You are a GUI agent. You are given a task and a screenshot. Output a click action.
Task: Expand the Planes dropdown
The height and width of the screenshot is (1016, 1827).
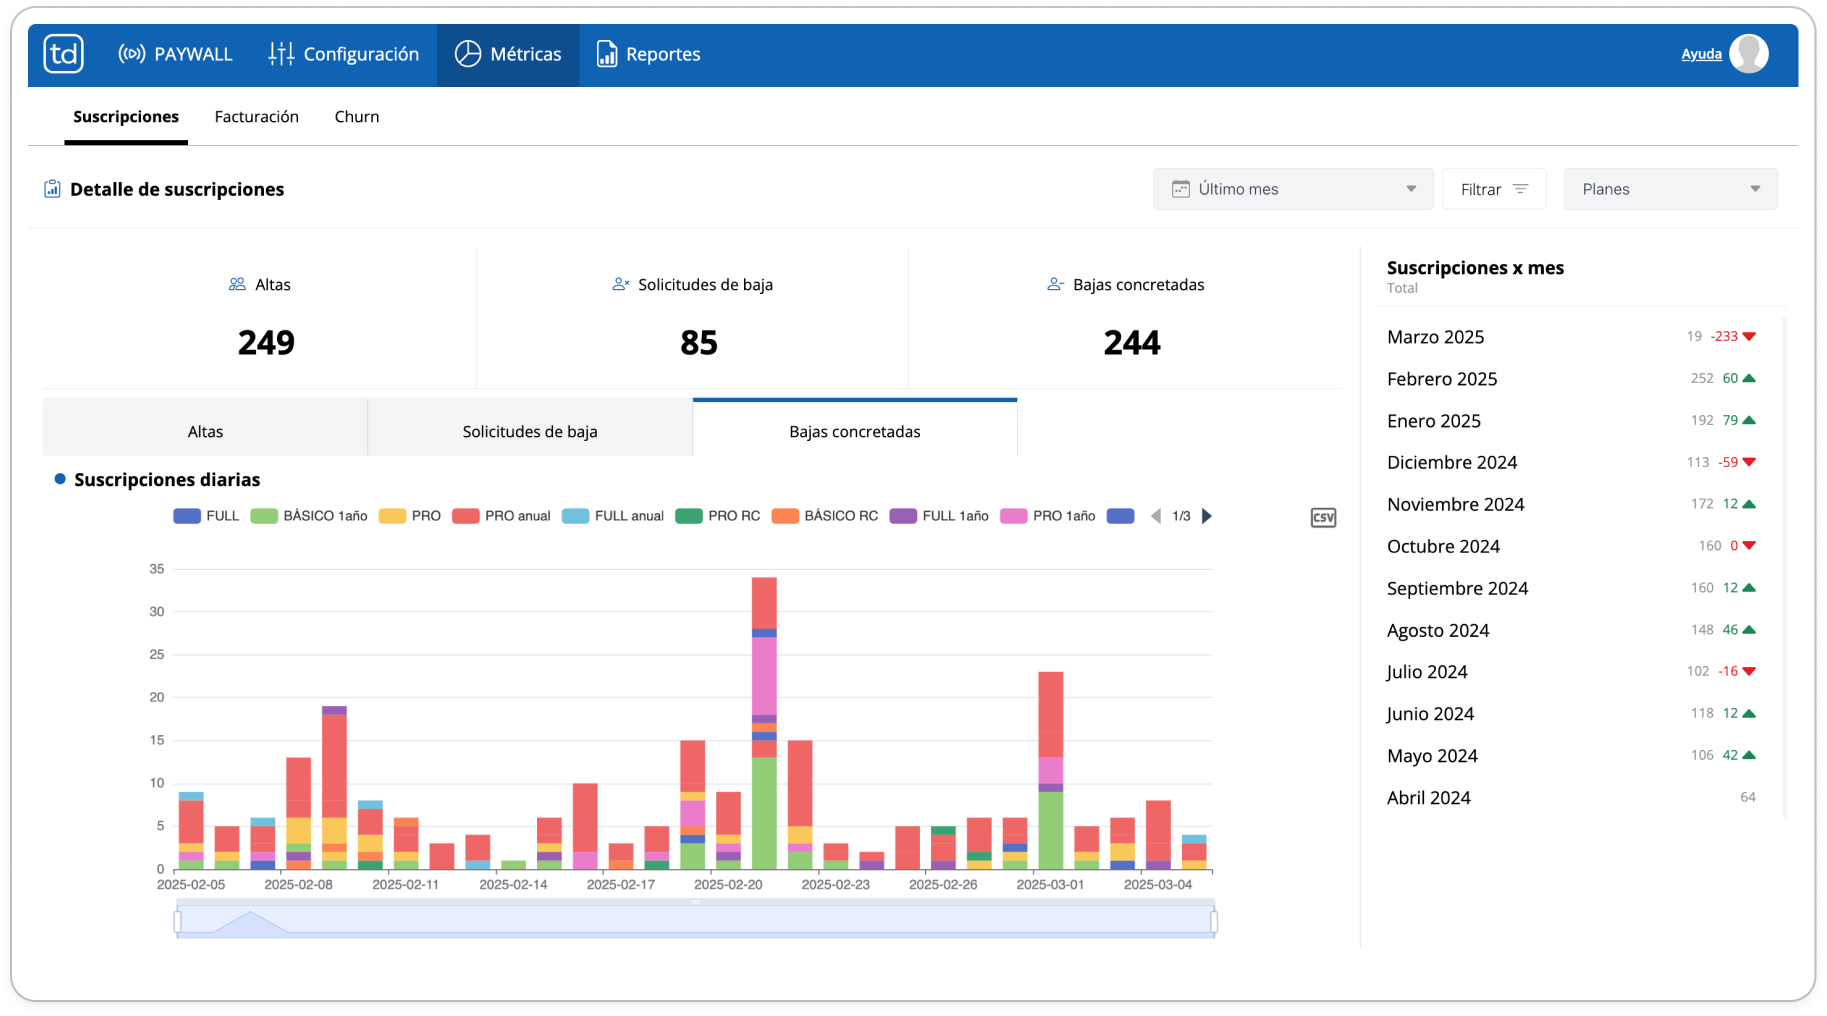pos(1670,189)
